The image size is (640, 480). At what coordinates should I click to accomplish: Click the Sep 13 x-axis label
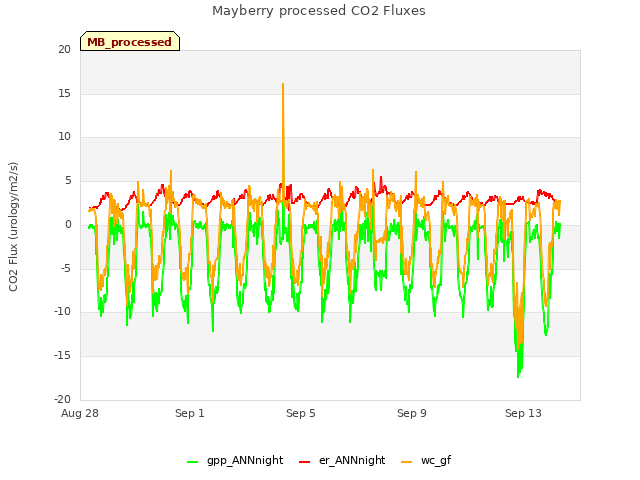pyautogui.click(x=523, y=413)
